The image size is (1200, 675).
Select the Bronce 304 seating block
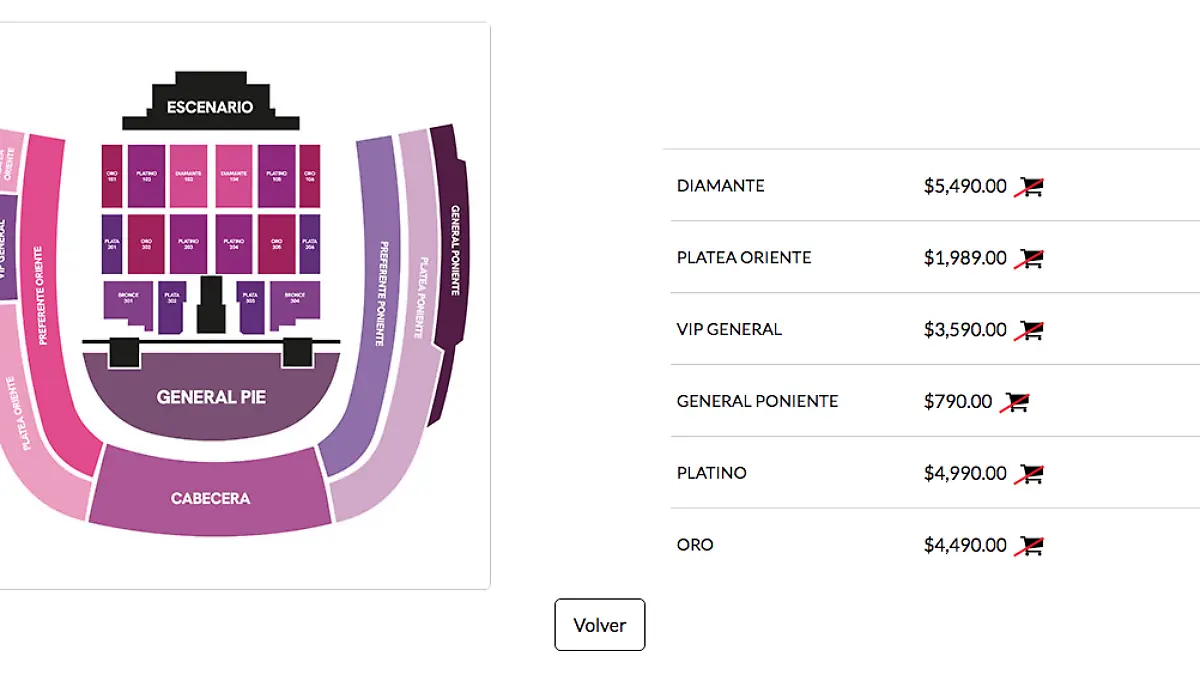coord(295,300)
